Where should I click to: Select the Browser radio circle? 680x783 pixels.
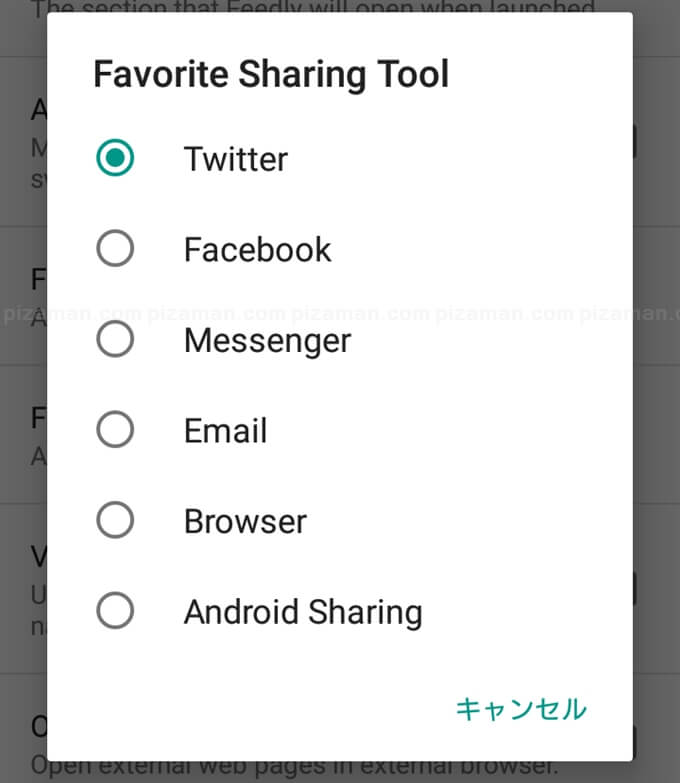click(115, 521)
